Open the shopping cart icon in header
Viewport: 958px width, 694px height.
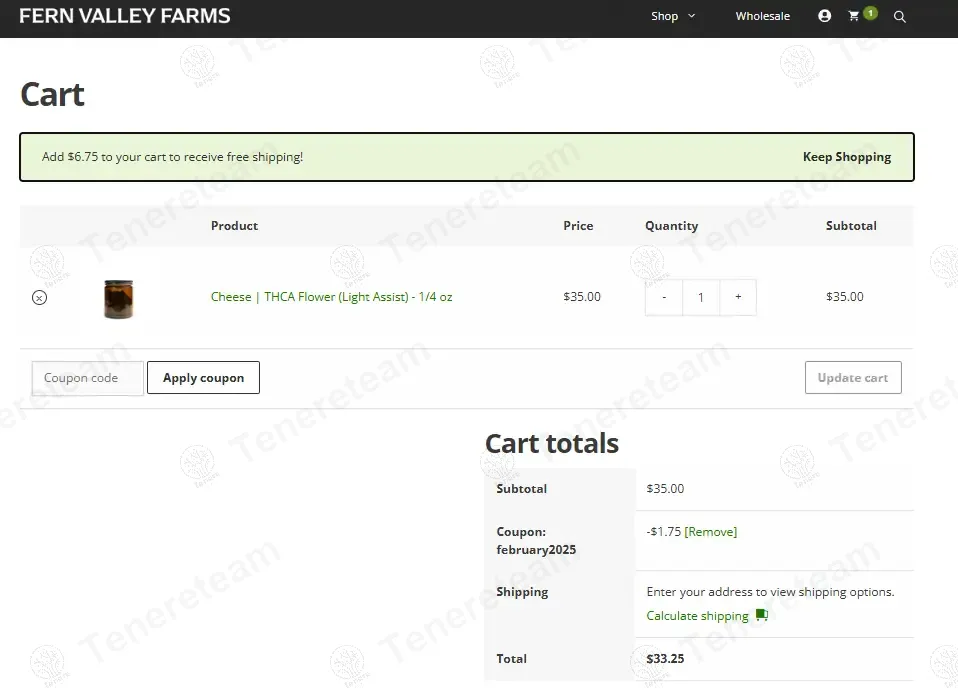coord(854,16)
